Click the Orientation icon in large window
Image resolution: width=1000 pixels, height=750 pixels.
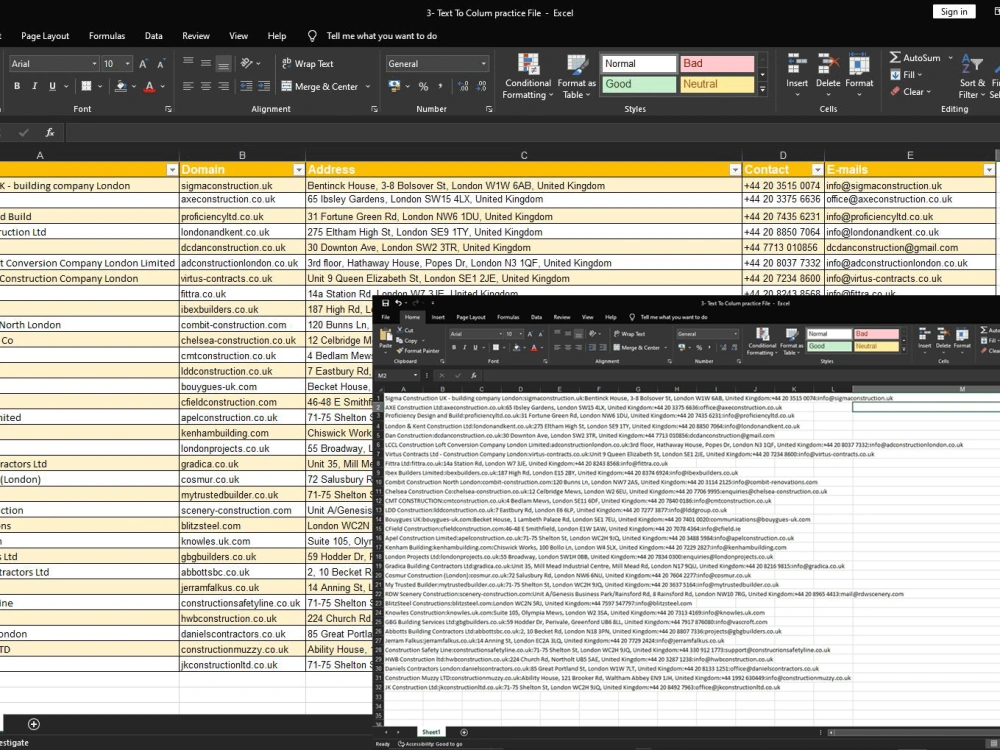[247, 63]
